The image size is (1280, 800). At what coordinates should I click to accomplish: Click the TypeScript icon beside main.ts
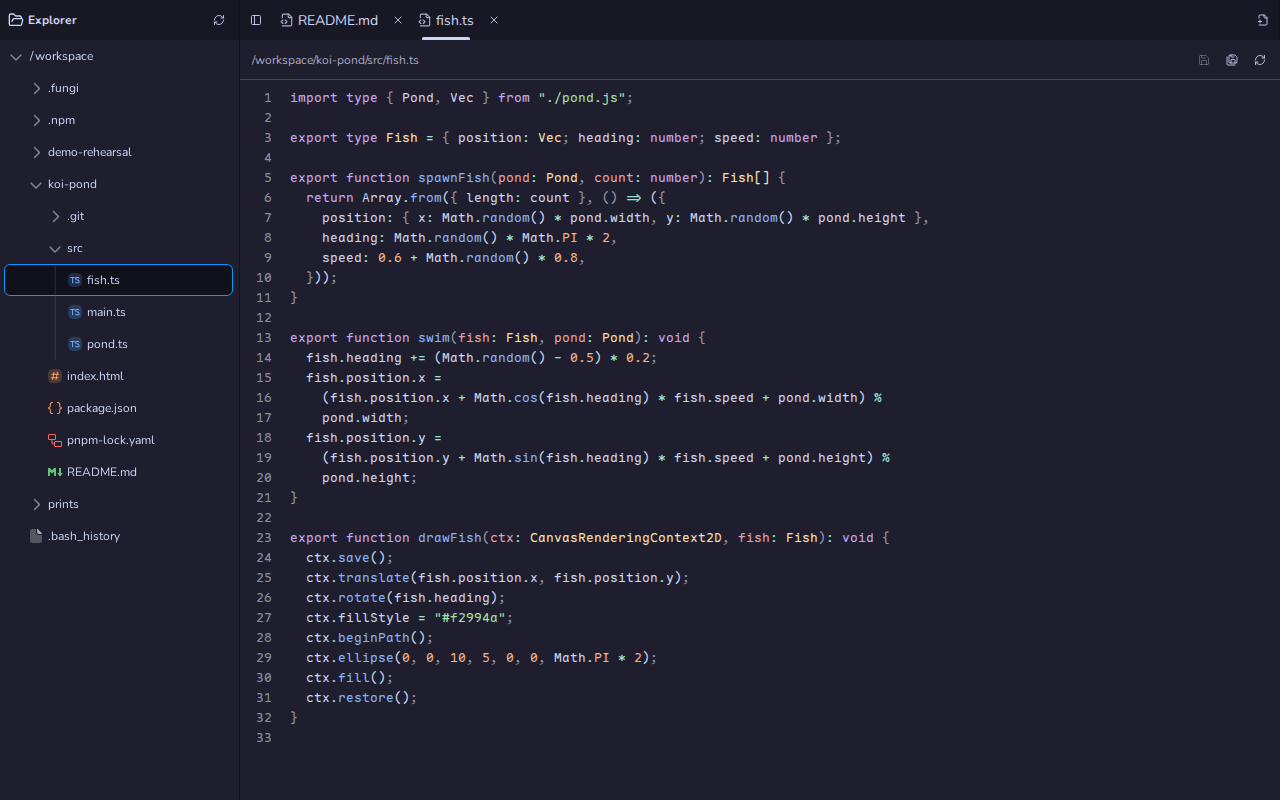click(75, 312)
